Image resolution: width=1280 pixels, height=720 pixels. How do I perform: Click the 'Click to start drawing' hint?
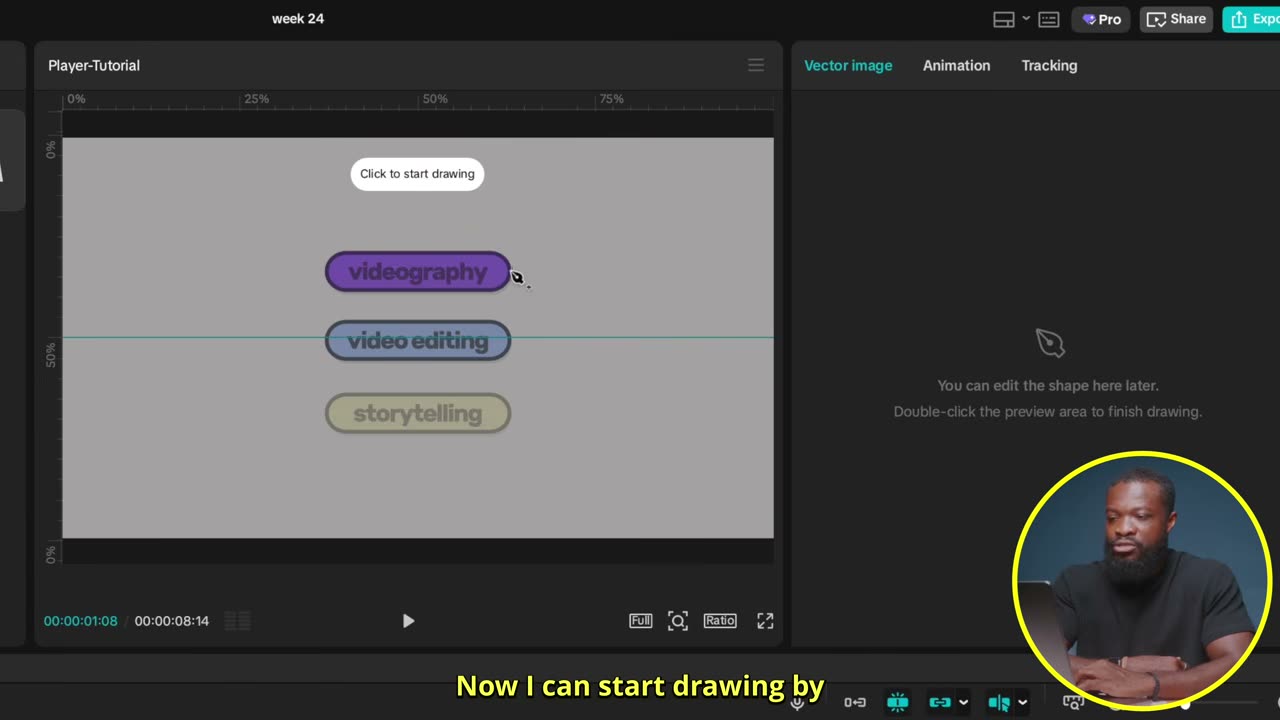[x=417, y=174]
